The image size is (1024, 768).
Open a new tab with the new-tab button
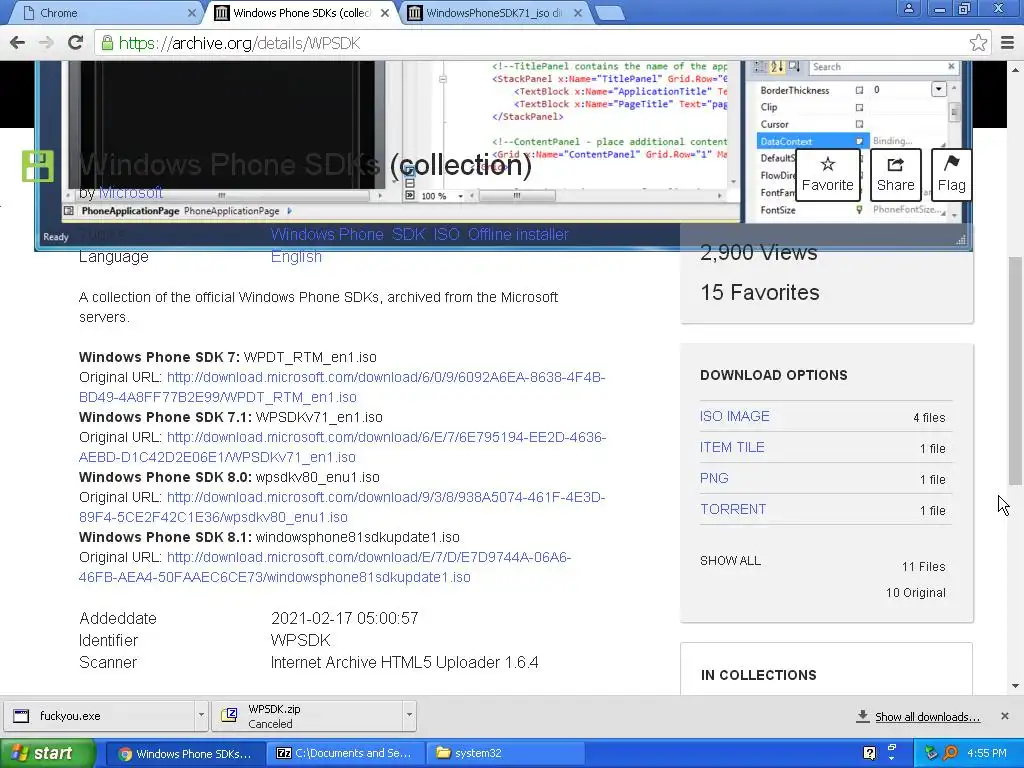(x=610, y=13)
